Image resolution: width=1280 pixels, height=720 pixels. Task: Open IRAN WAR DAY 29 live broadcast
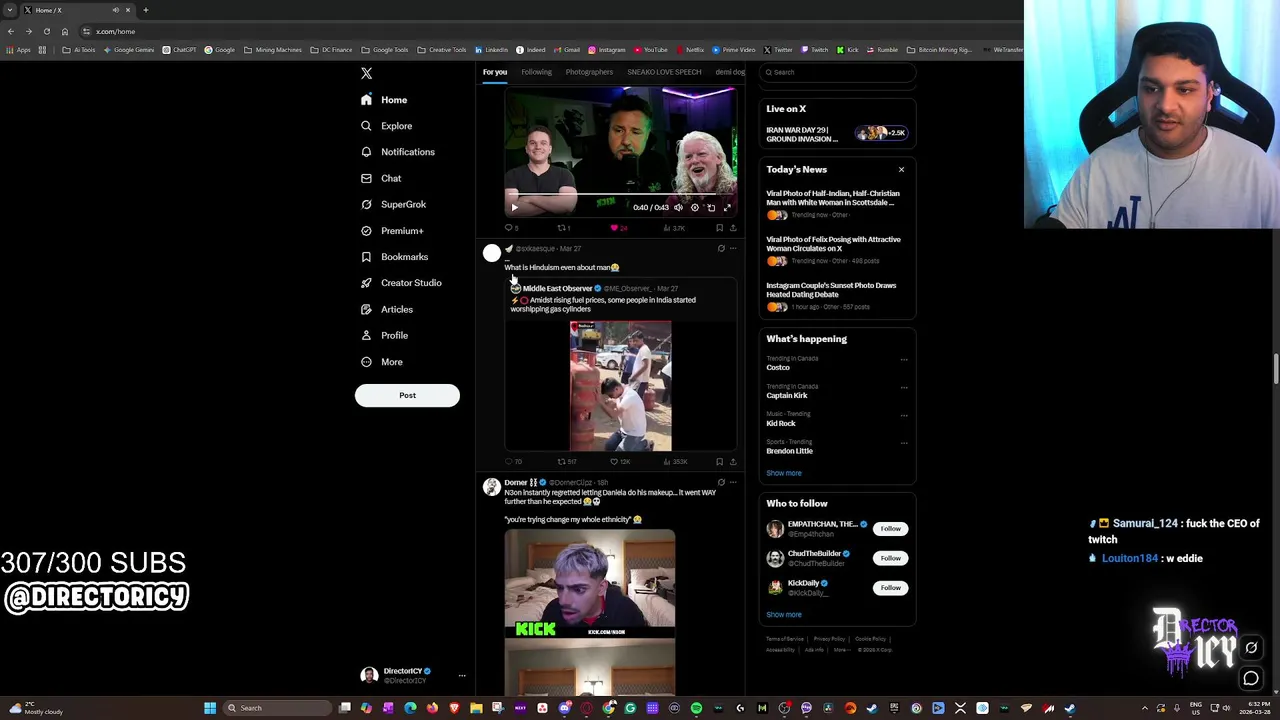[x=837, y=133]
